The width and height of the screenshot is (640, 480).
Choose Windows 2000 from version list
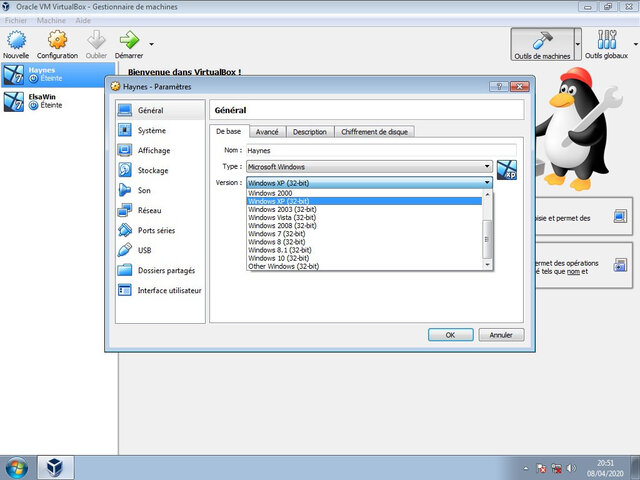[364, 193]
